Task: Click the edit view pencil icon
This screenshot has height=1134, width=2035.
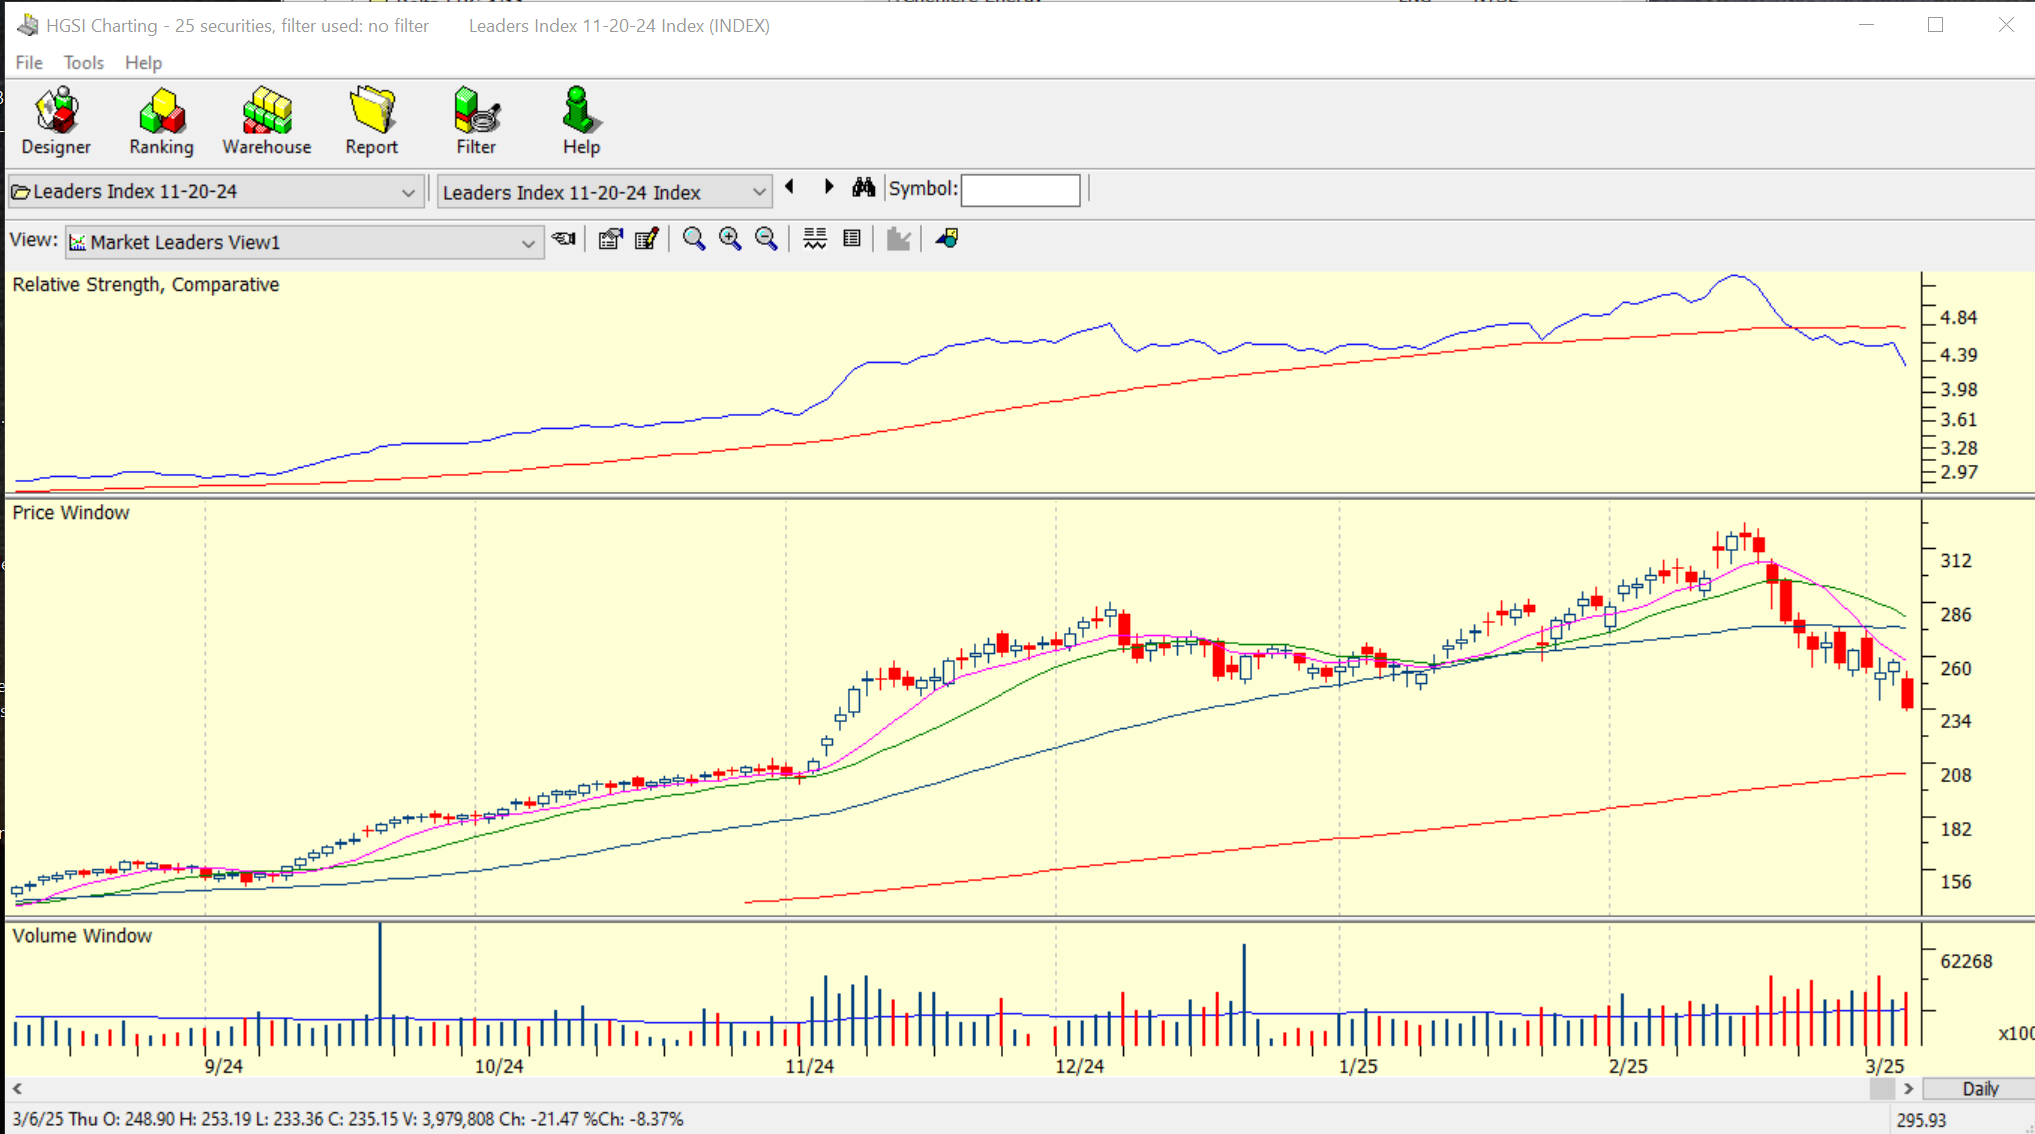Action: point(647,239)
